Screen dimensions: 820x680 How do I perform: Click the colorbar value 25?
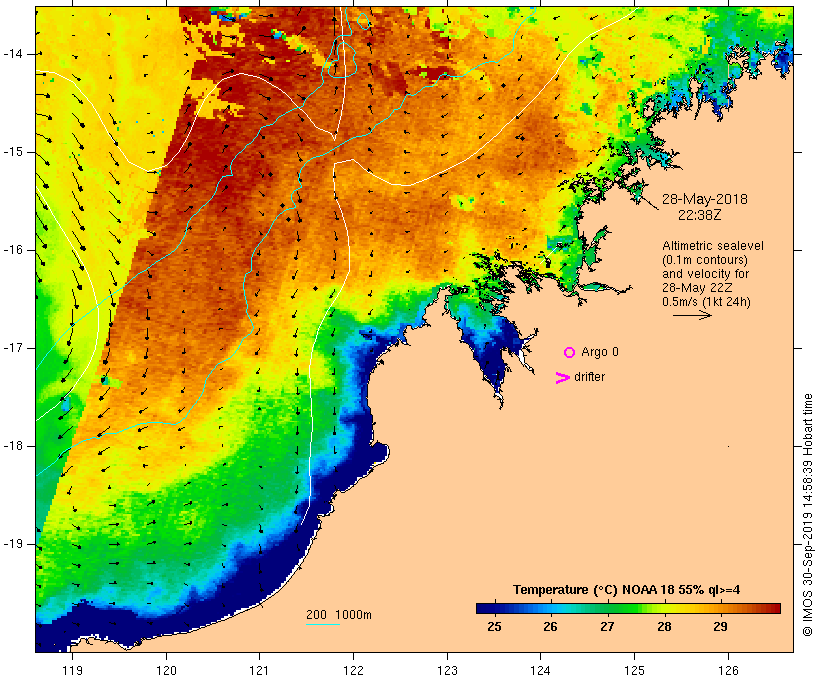(x=494, y=626)
